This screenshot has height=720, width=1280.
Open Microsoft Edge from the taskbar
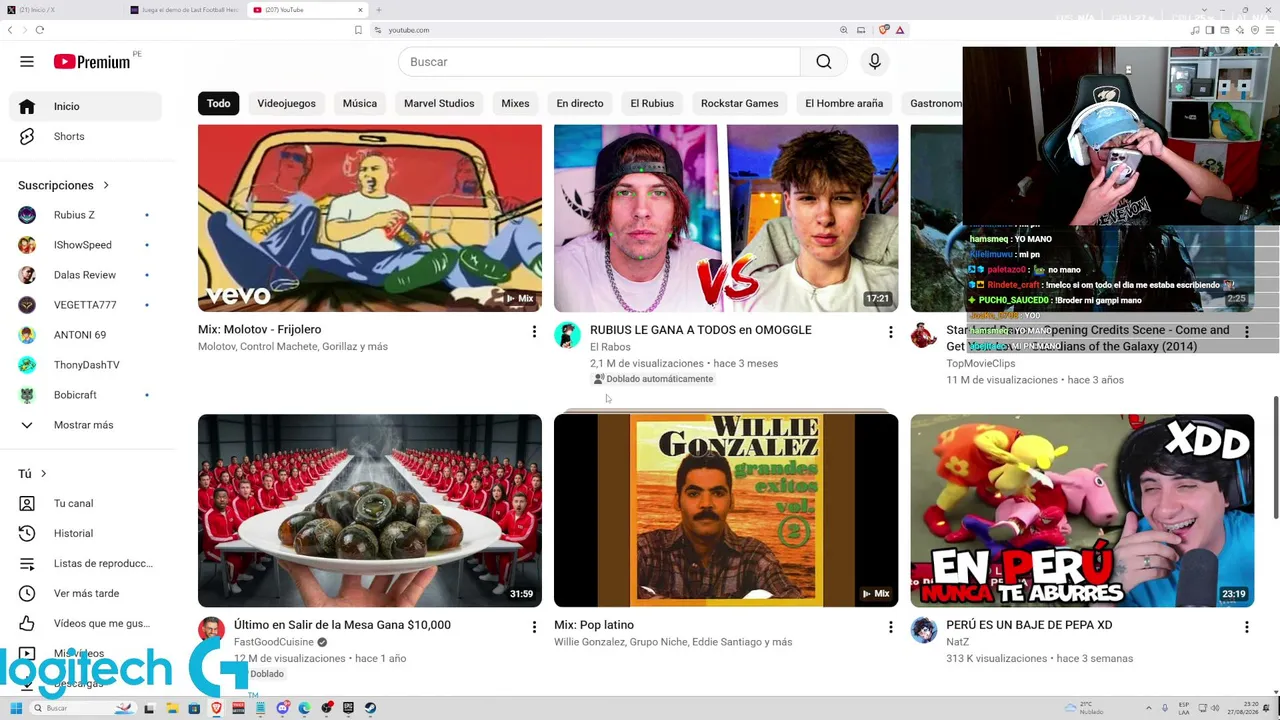point(304,708)
